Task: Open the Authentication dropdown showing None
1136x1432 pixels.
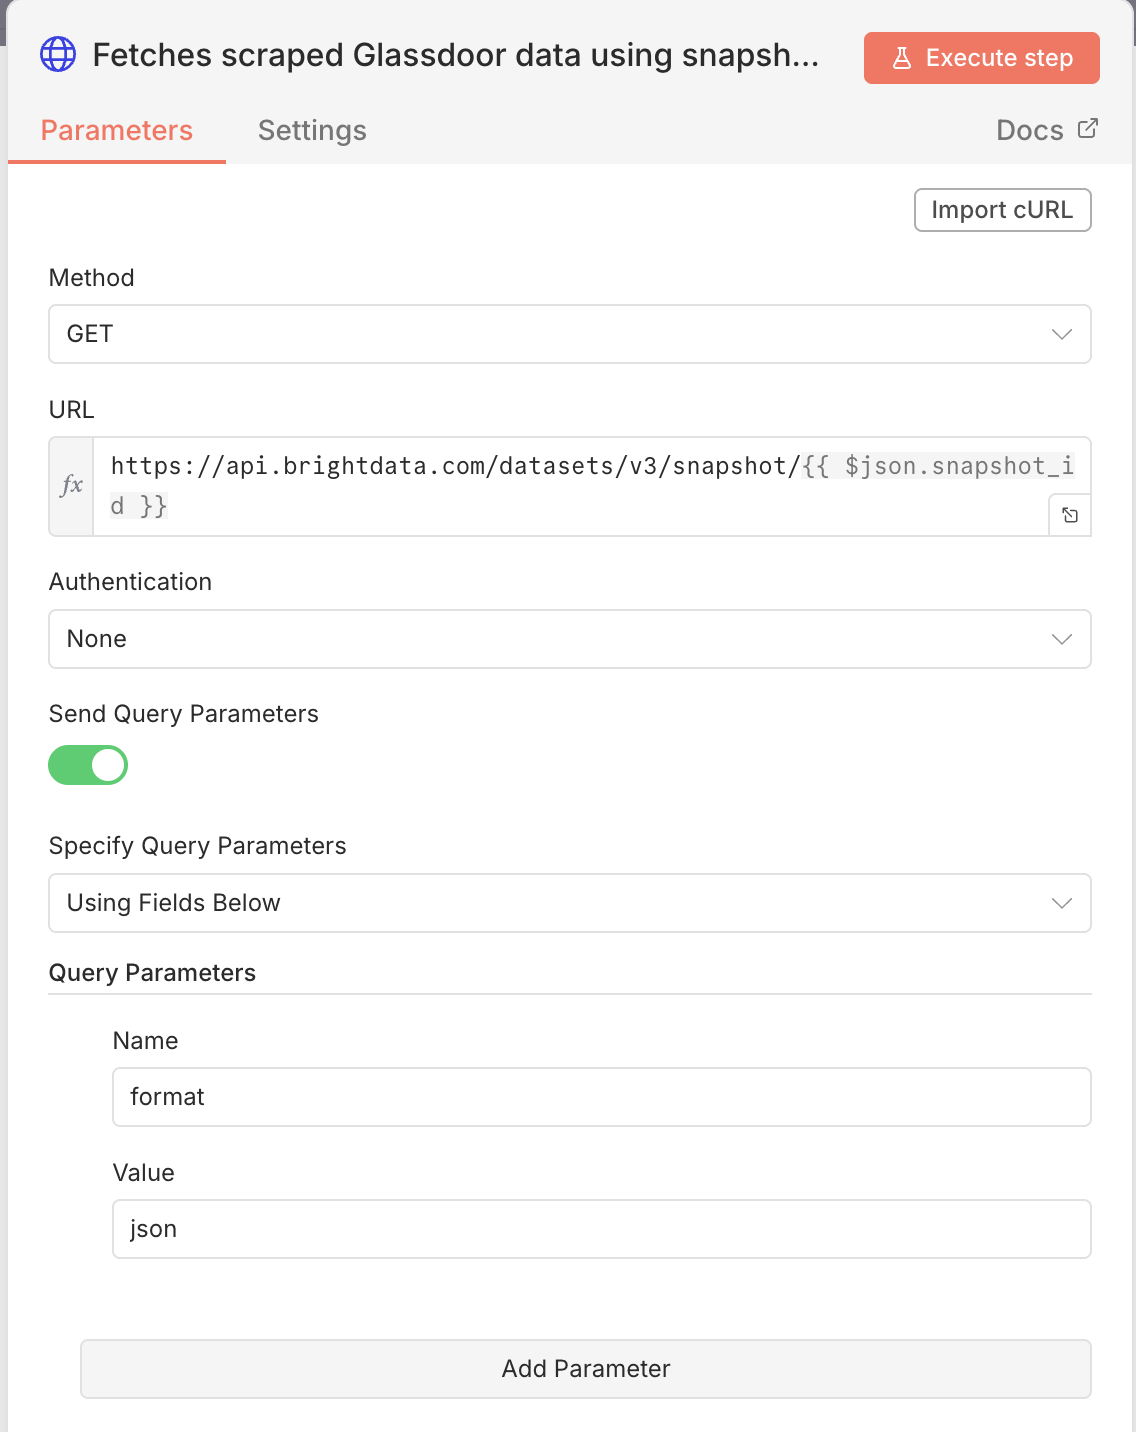Action: tap(569, 639)
